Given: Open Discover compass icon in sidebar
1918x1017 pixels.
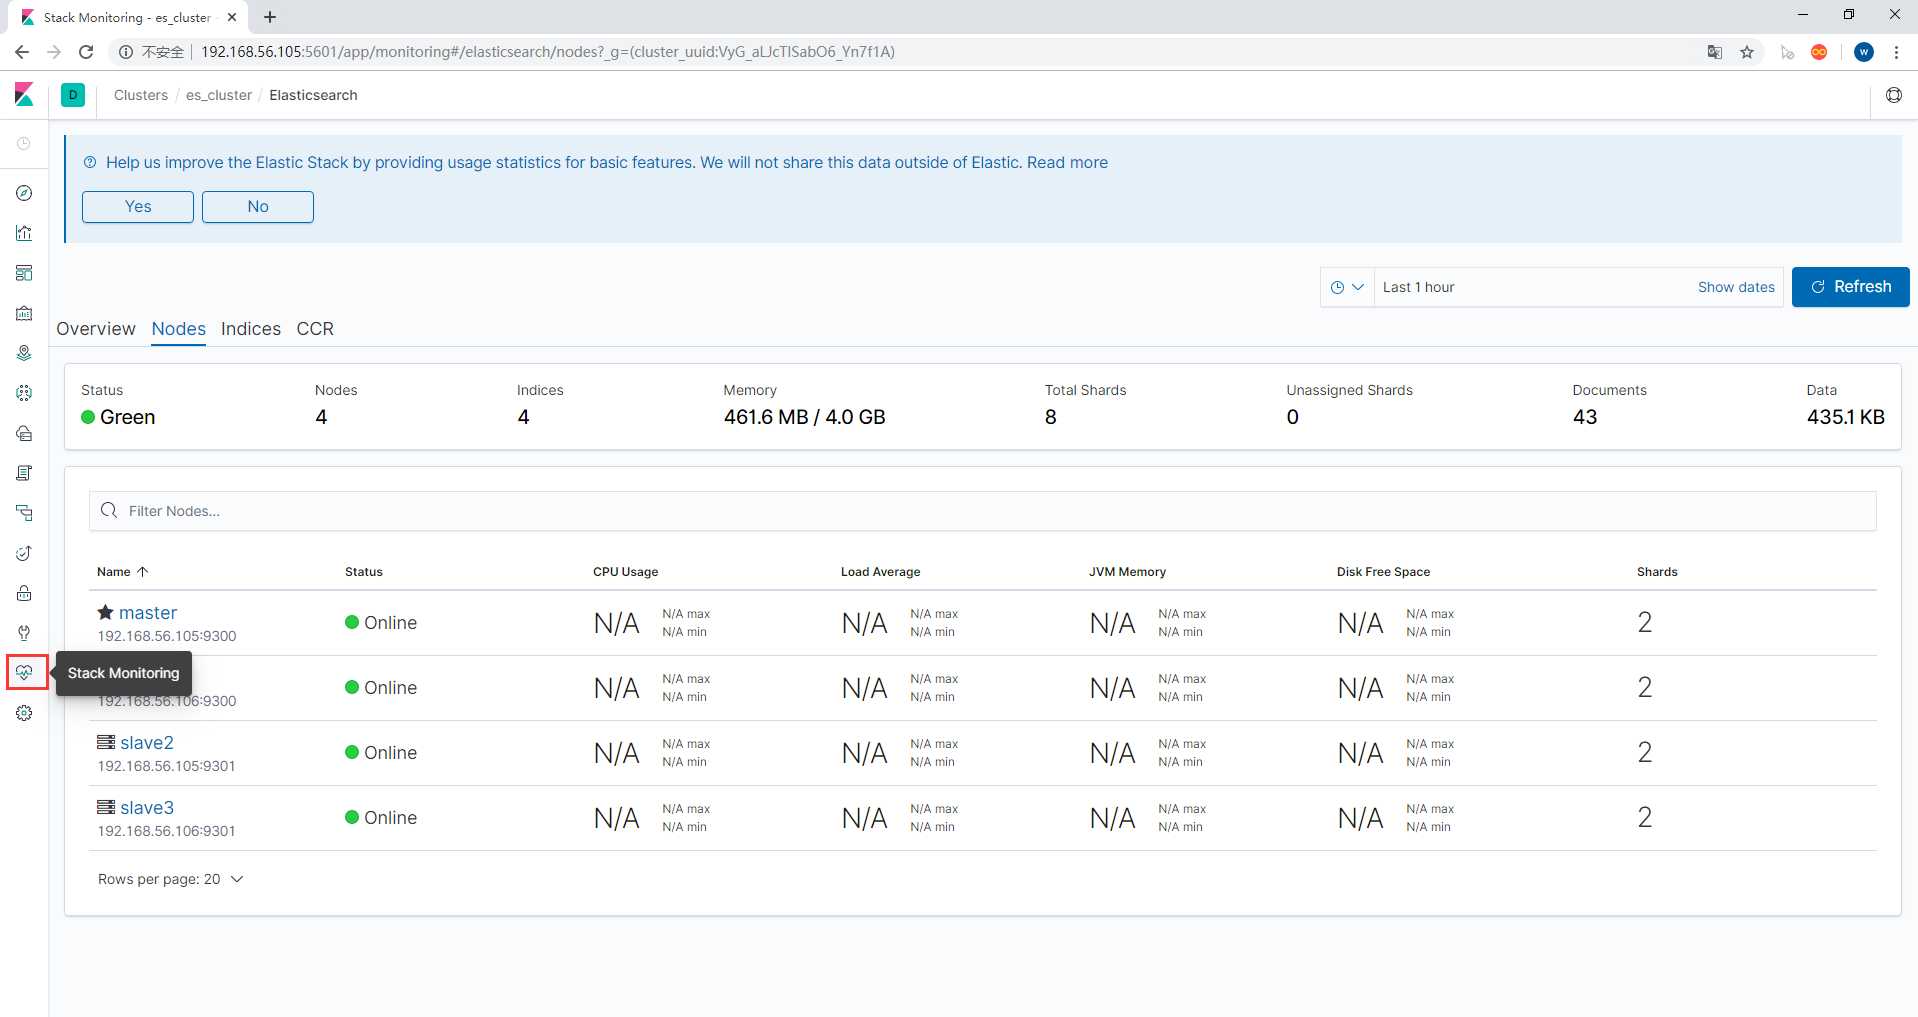Looking at the screenshot, I should 24,193.
